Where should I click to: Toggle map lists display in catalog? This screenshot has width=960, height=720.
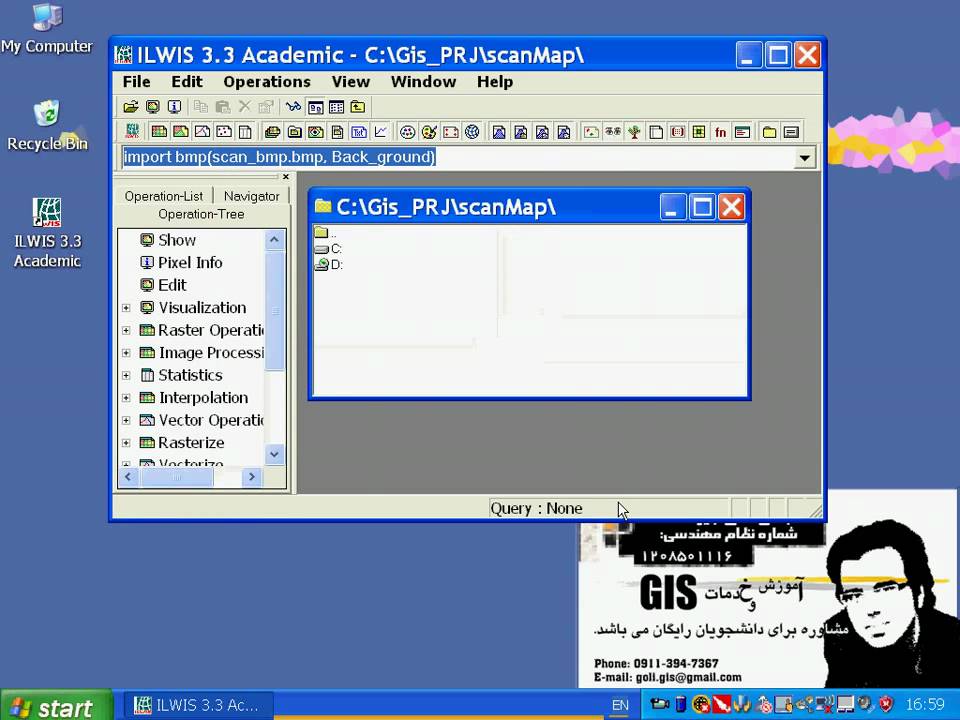(x=272, y=132)
